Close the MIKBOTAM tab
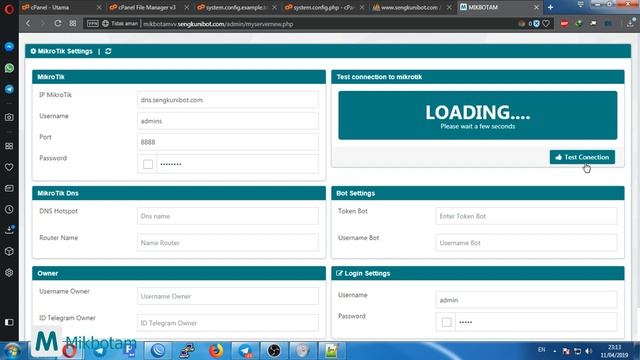The image size is (640, 360). coord(536,7)
